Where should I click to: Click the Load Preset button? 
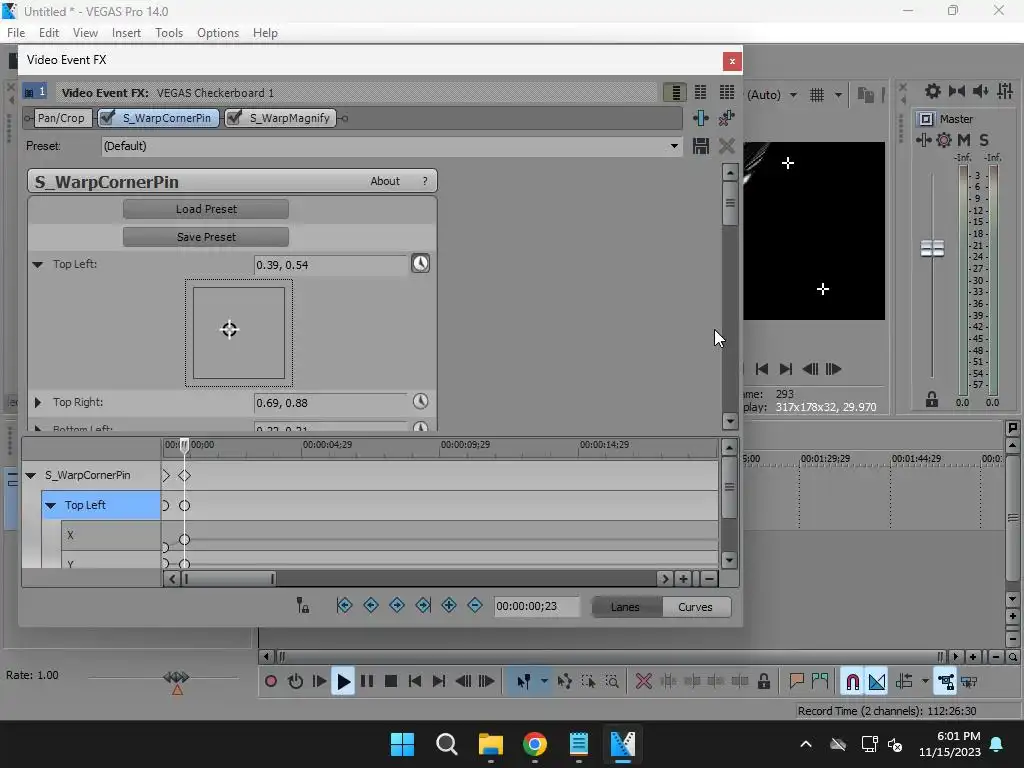point(206,209)
